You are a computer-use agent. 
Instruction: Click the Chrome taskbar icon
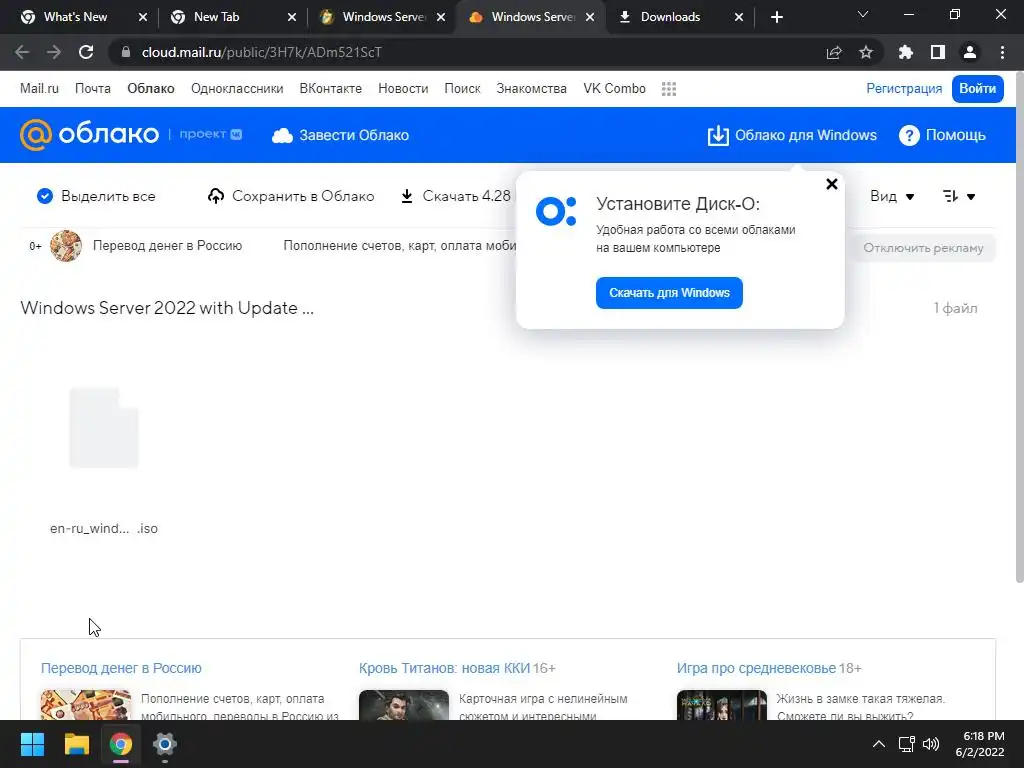tap(121, 744)
